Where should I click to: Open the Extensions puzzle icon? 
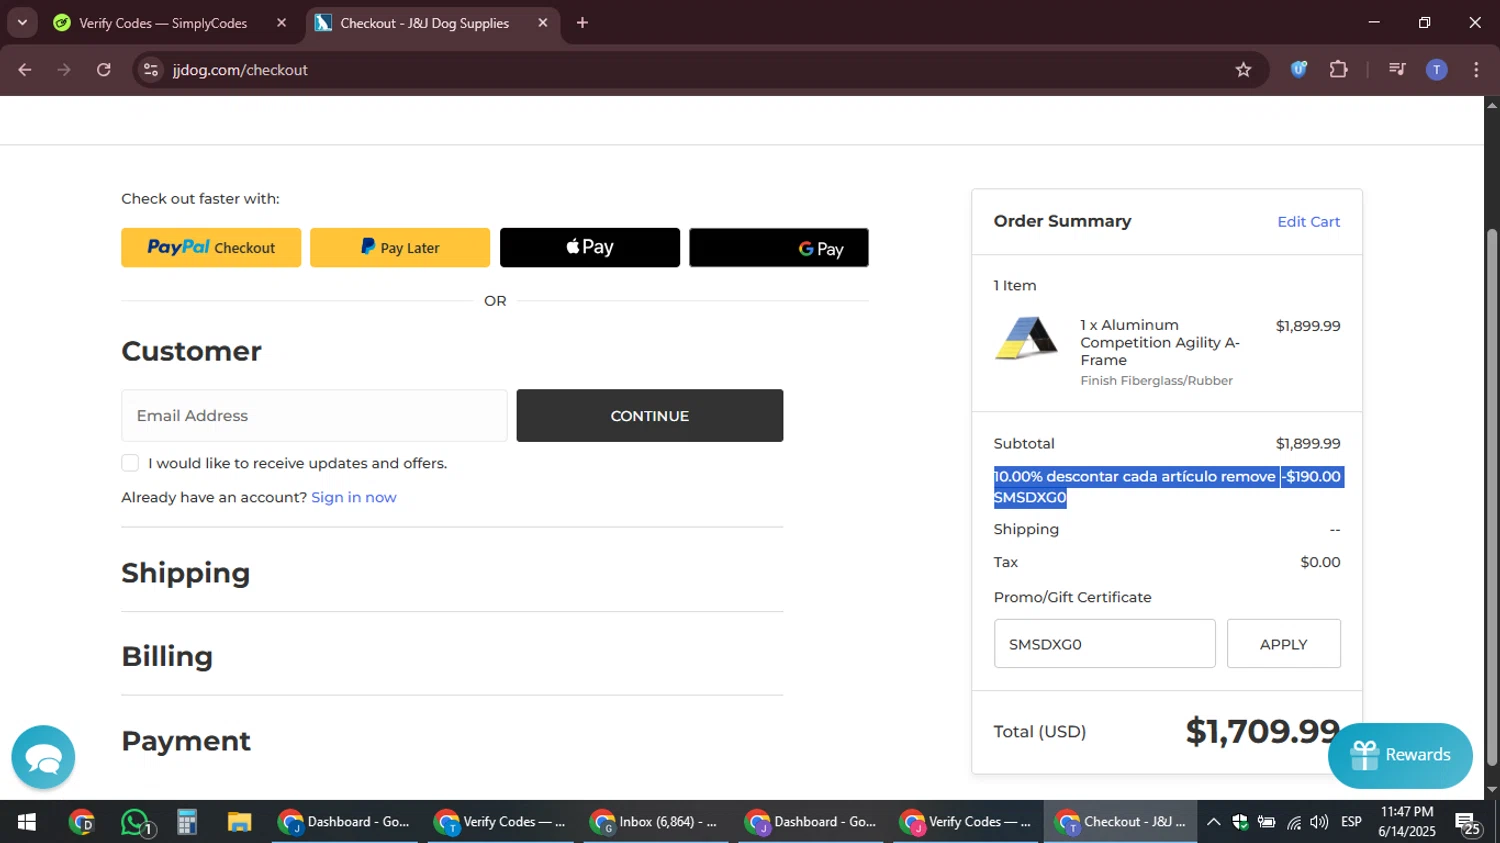tap(1339, 70)
